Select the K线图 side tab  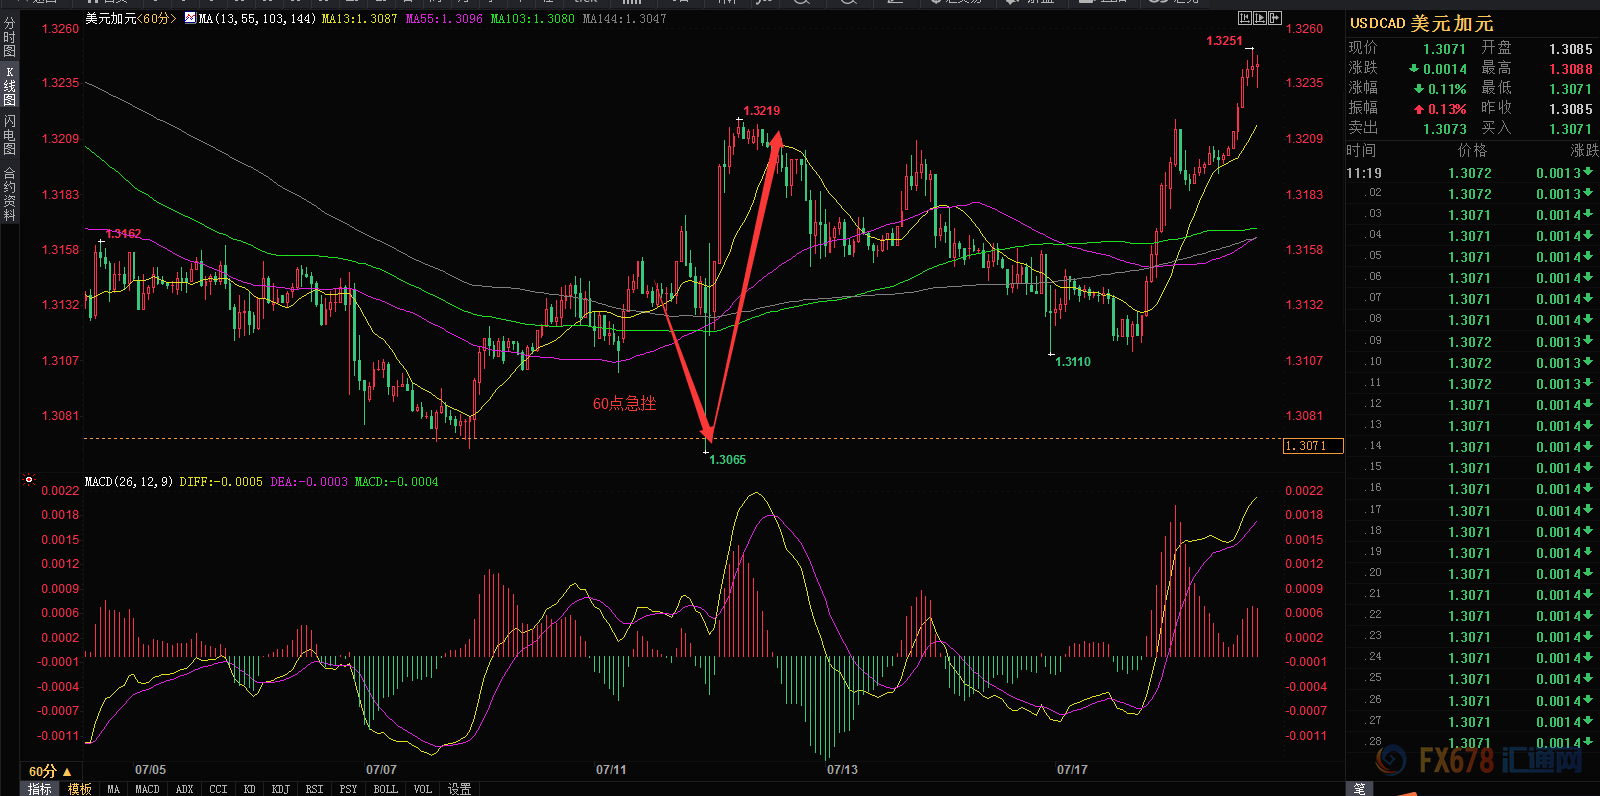coord(9,87)
